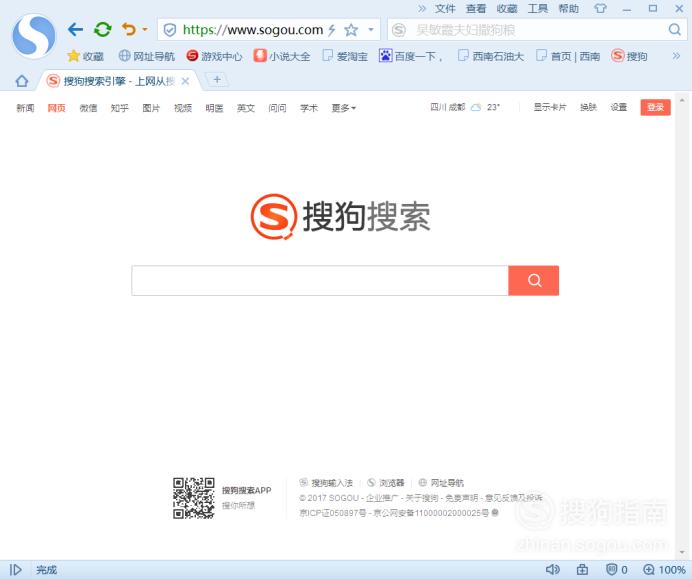Open the 百度一下 bookmark
This screenshot has height=579, width=692.
[x=410, y=56]
